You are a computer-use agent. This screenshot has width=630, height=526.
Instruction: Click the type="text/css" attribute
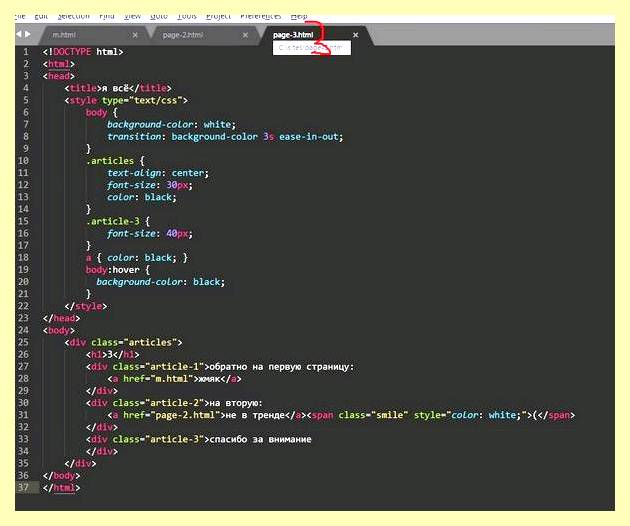pyautogui.click(x=142, y=100)
